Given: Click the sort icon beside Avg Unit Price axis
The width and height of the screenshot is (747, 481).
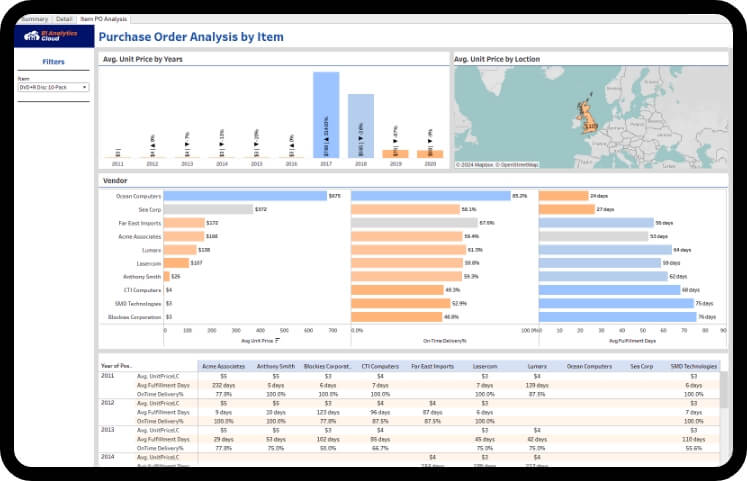Looking at the screenshot, I should coord(277,341).
